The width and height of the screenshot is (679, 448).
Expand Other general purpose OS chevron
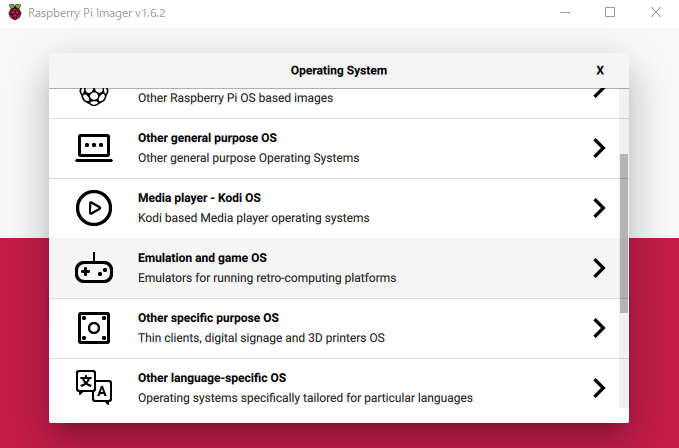coord(599,148)
